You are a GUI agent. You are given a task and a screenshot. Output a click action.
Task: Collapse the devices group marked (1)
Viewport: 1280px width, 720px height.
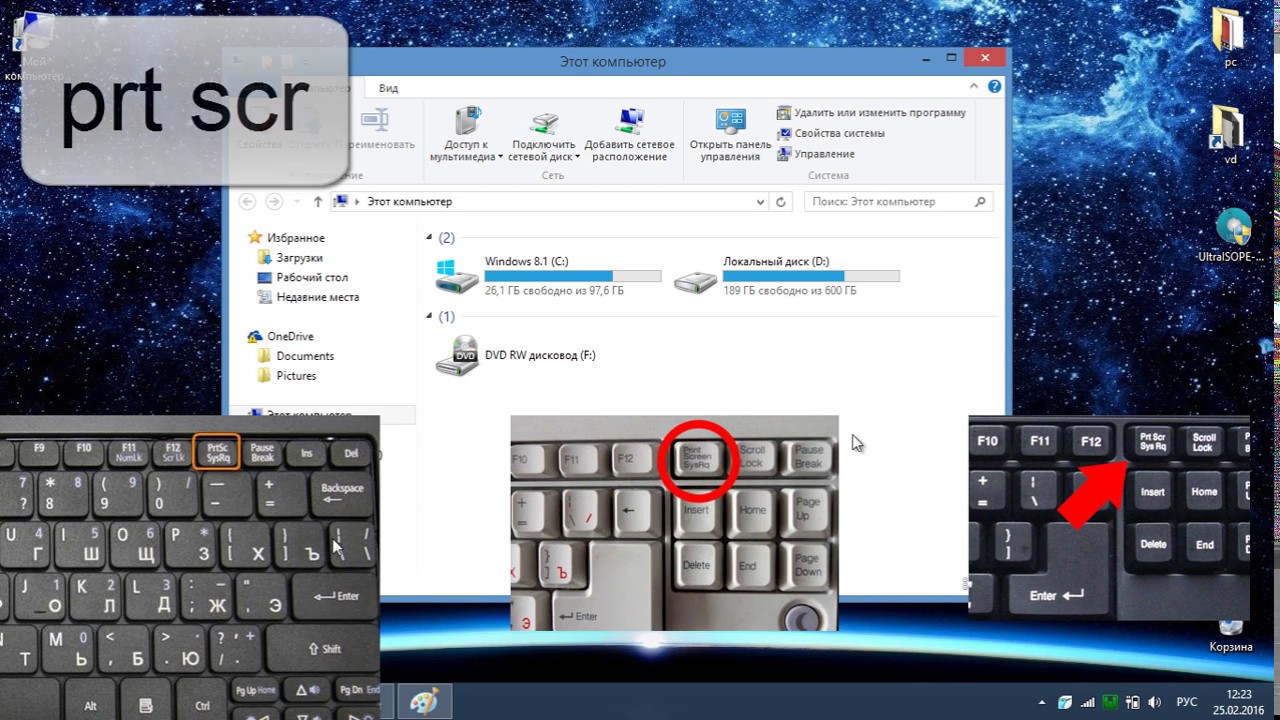pyautogui.click(x=430, y=317)
